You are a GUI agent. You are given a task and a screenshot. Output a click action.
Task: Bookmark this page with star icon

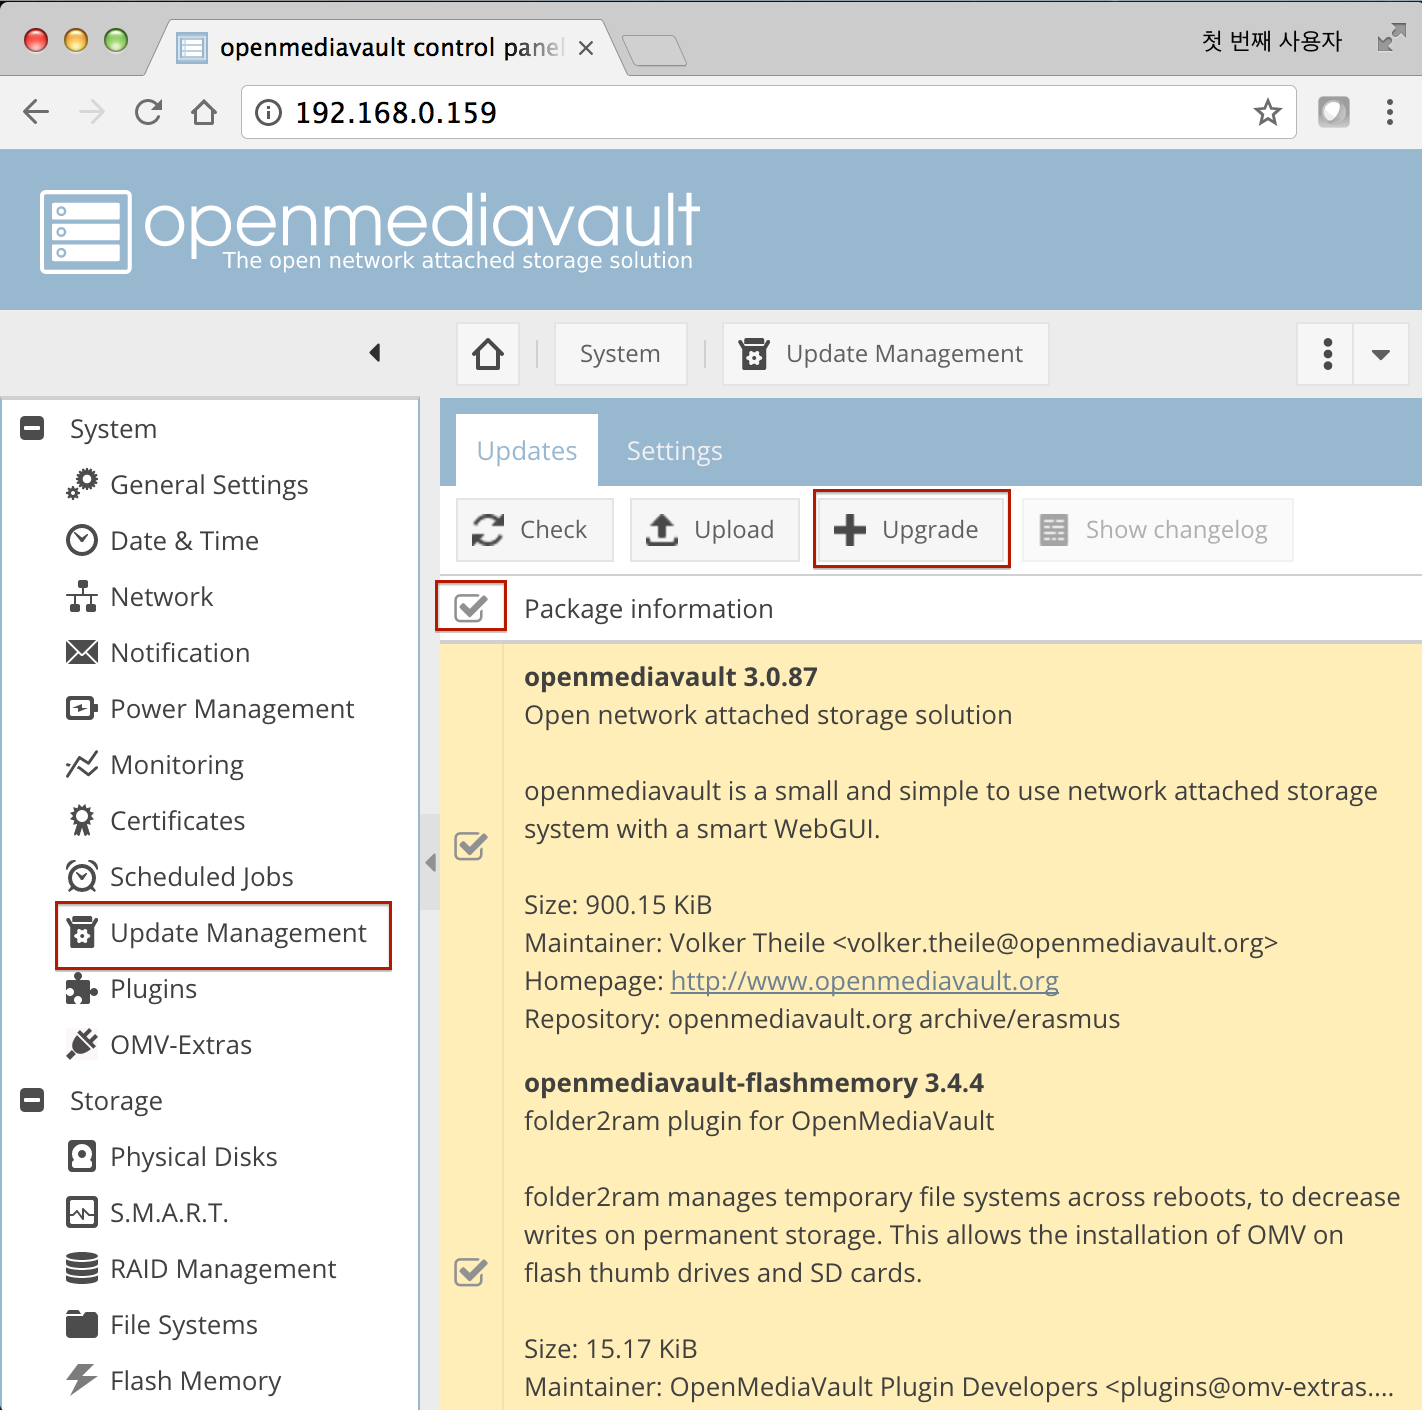pos(1268,112)
